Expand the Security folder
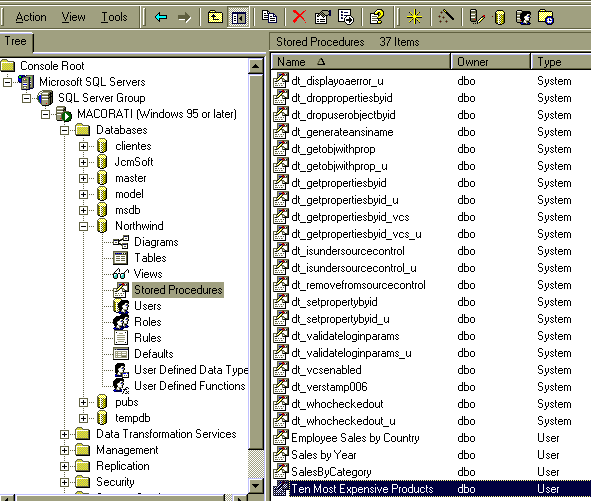 coord(64,482)
